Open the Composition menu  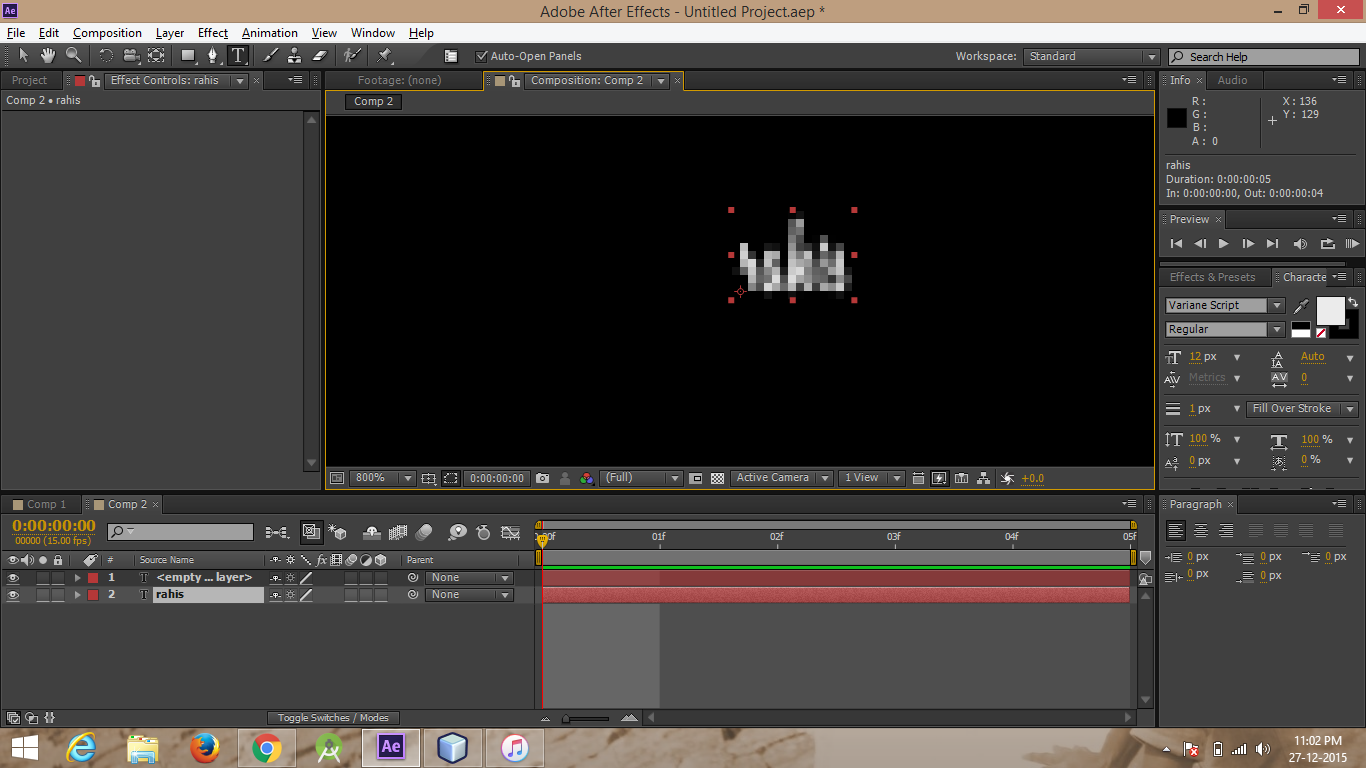pos(107,33)
